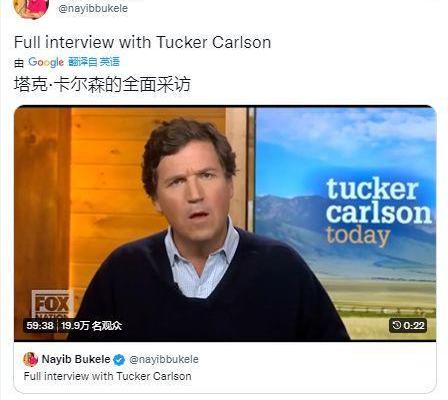Click the blue verified checkmark badge
The height and width of the screenshot is (400, 448).
(119, 360)
